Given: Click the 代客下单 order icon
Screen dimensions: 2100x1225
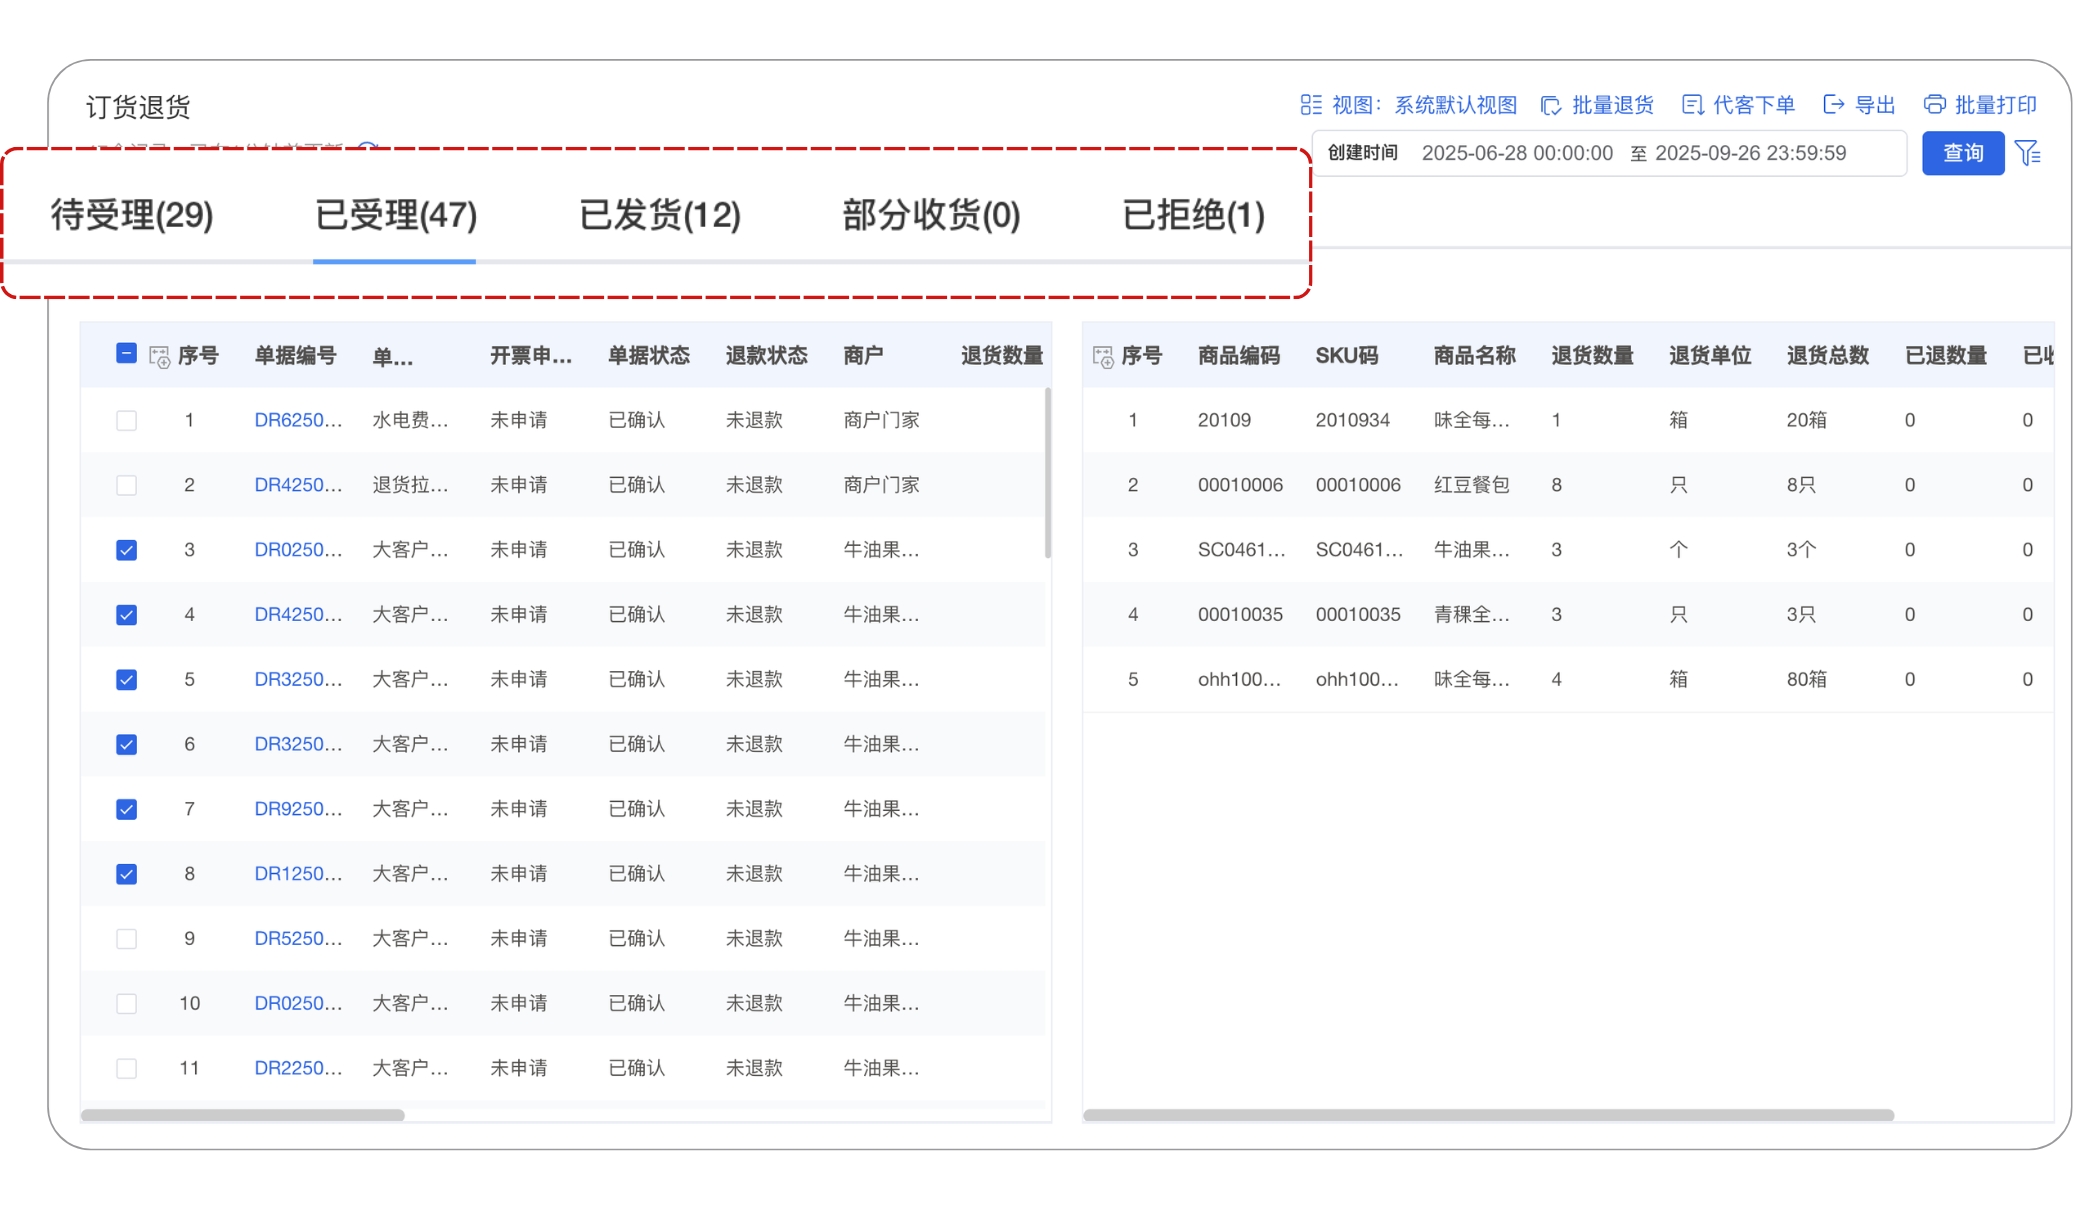Looking at the screenshot, I should (x=1692, y=105).
